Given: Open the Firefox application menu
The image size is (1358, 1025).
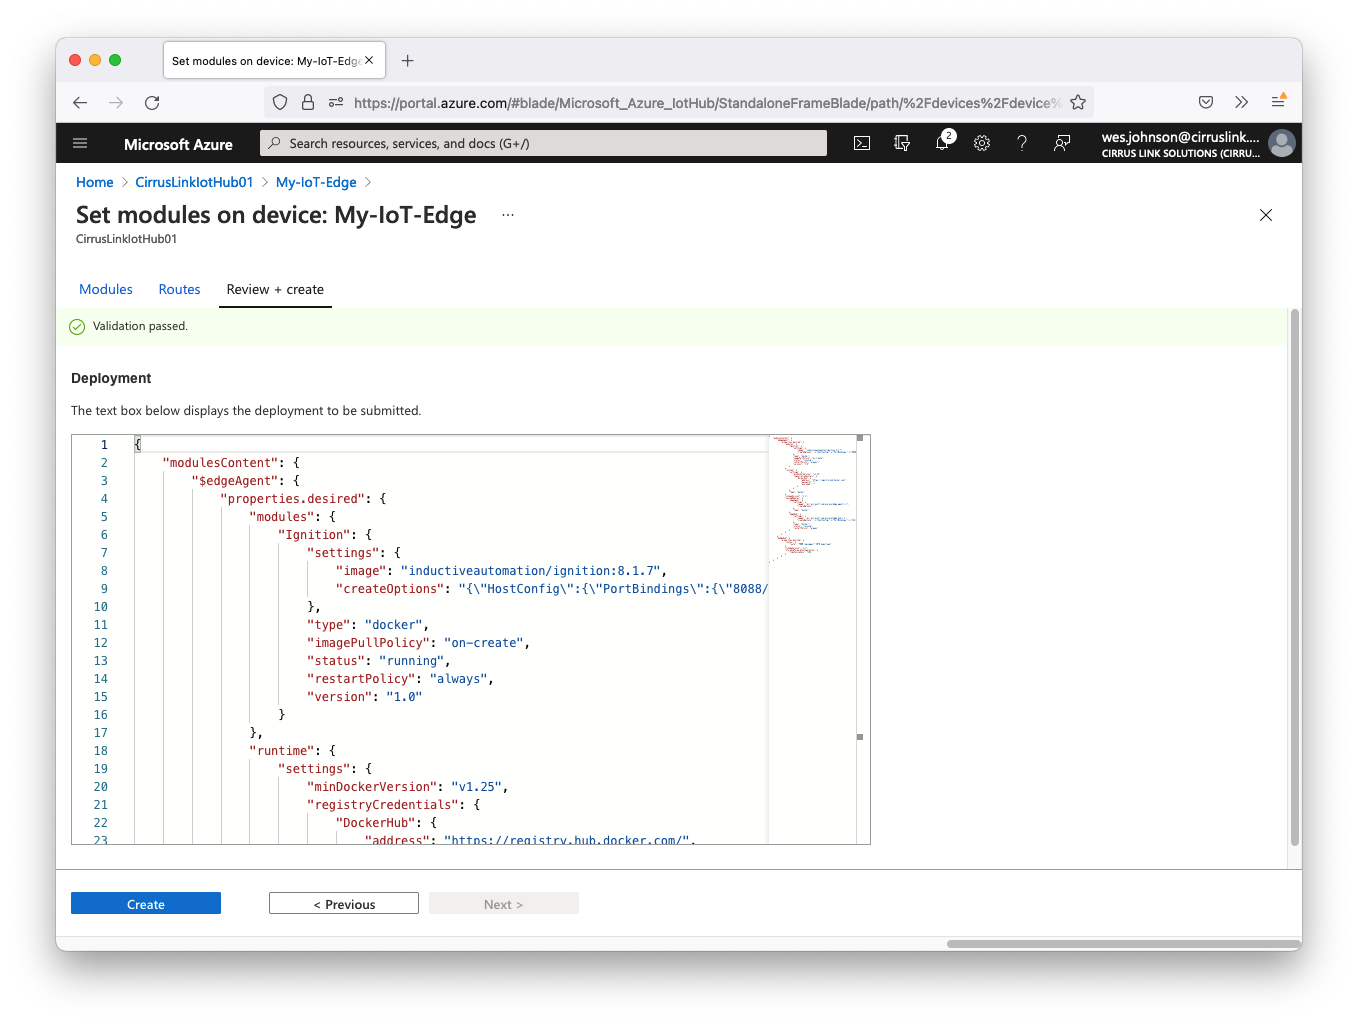Looking at the screenshot, I should pyautogui.click(x=1278, y=102).
